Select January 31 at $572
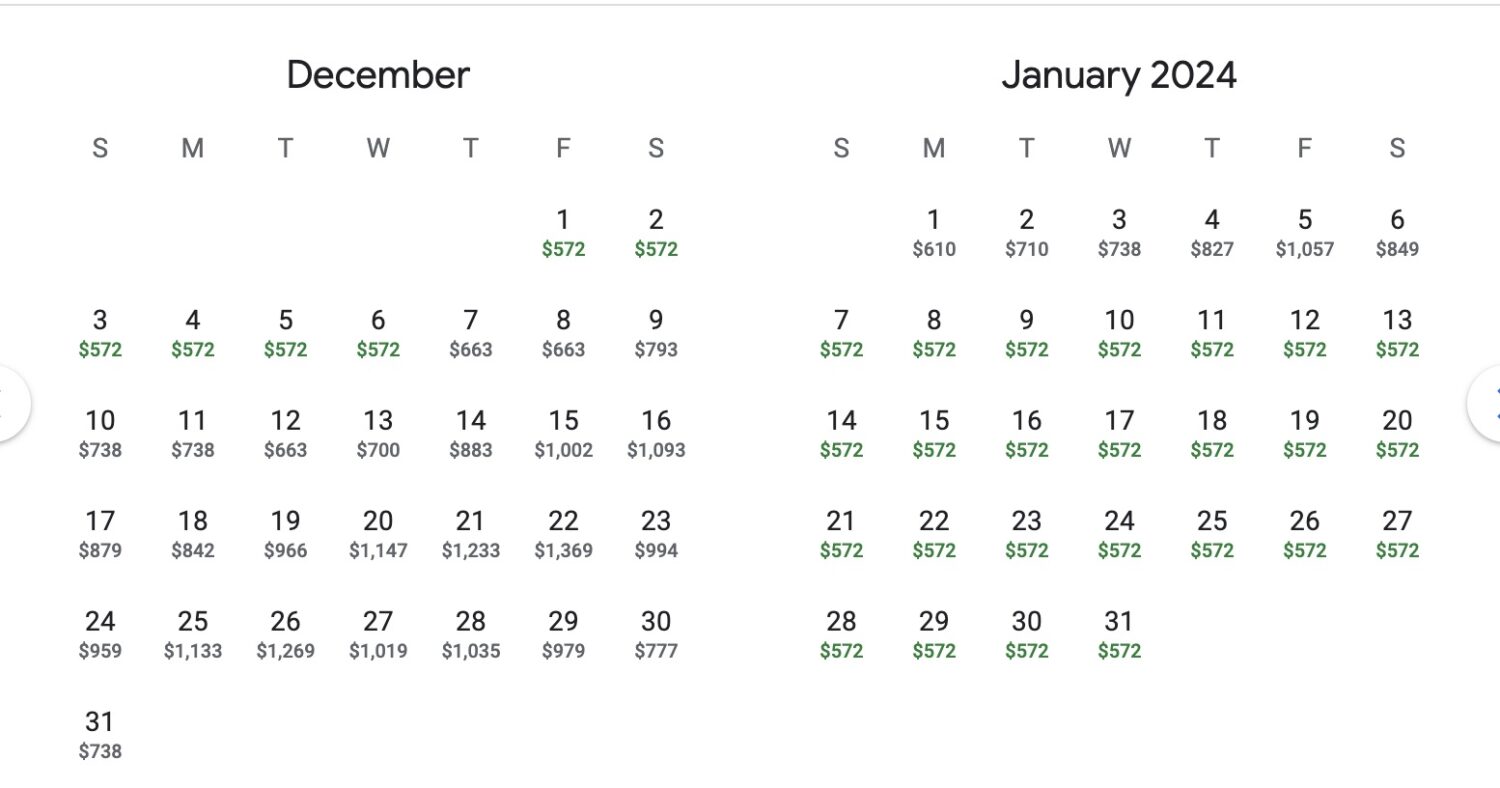 coord(1119,635)
